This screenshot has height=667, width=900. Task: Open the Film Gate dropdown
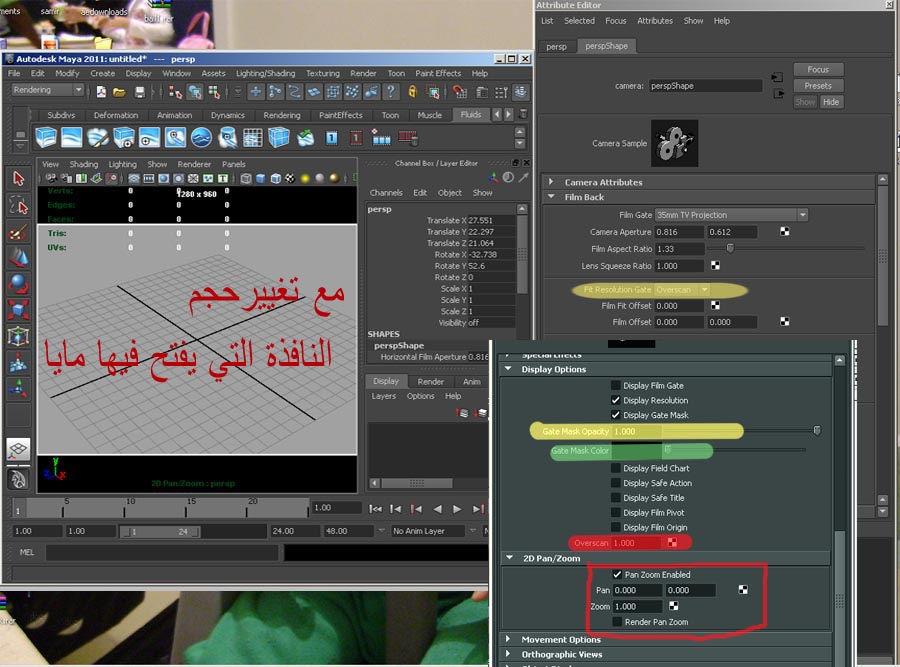click(731, 215)
